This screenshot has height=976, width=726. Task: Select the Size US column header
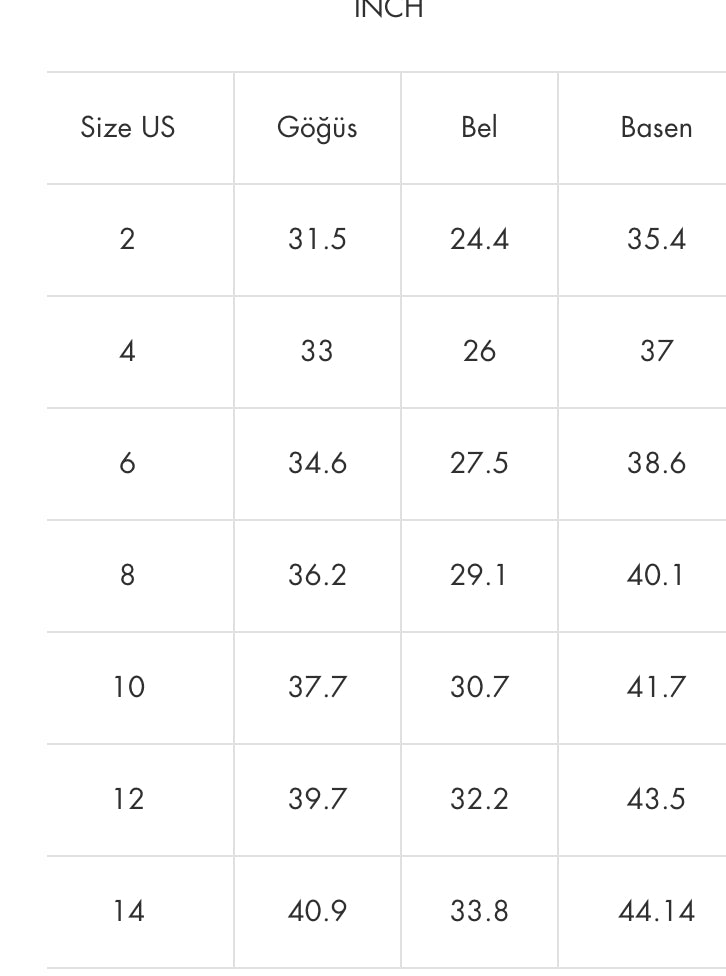(128, 128)
